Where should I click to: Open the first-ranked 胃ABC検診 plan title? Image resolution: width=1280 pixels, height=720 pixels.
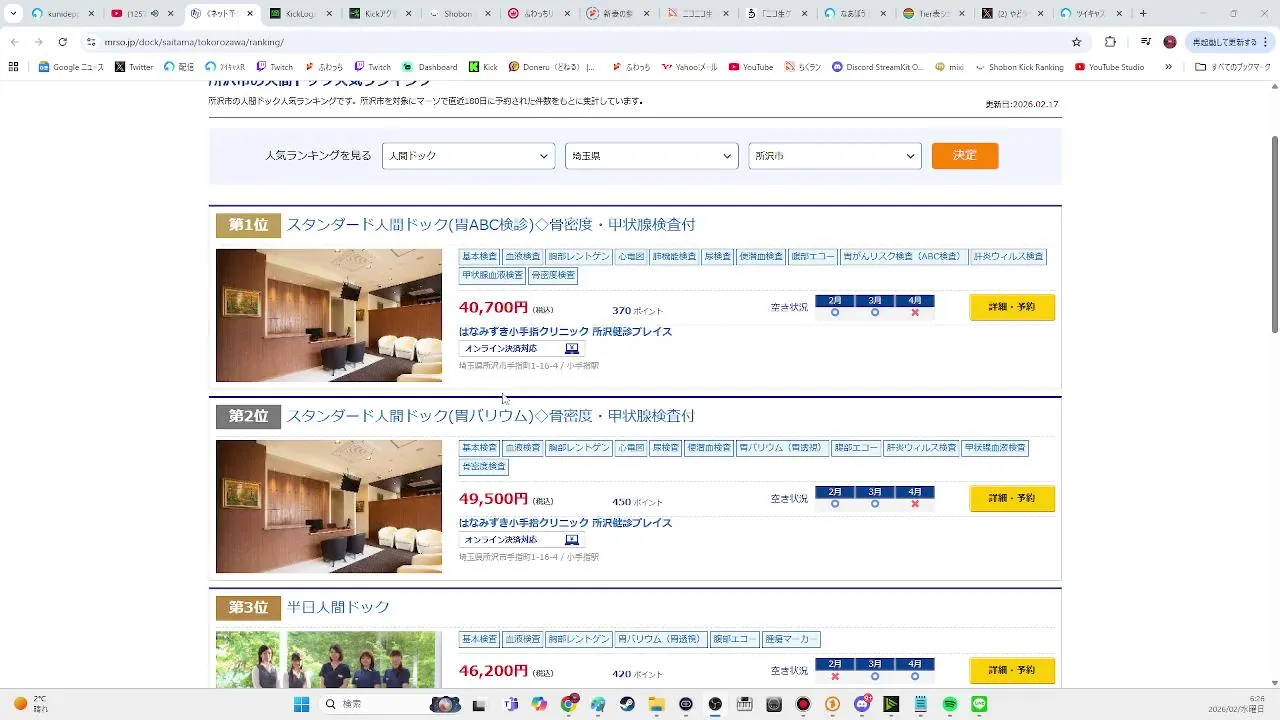point(490,225)
